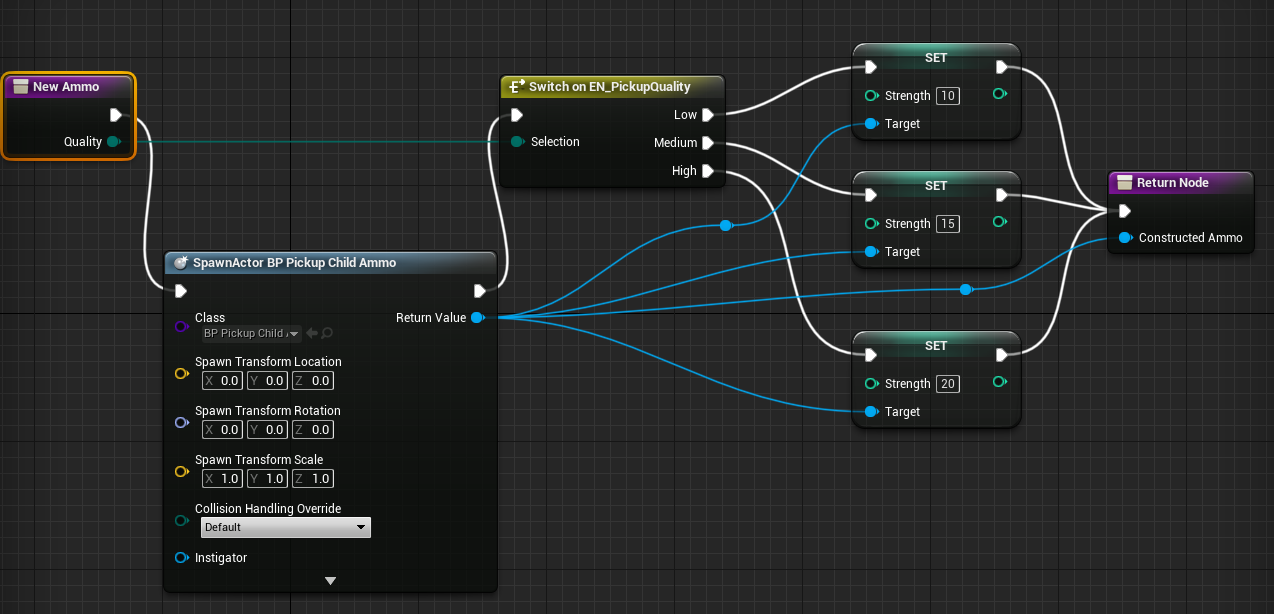
Task: Click the Constructed Ammo input pin
Action: tap(1125, 238)
